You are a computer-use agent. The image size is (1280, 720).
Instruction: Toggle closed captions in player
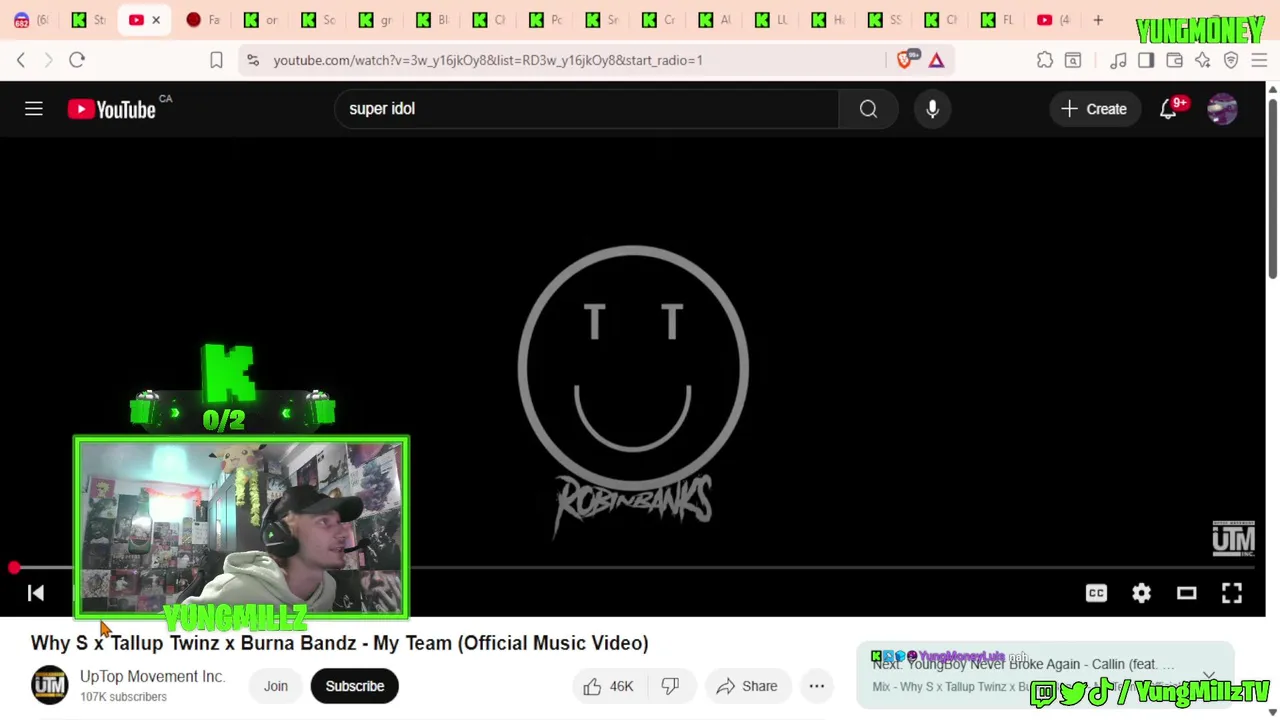pos(1096,593)
